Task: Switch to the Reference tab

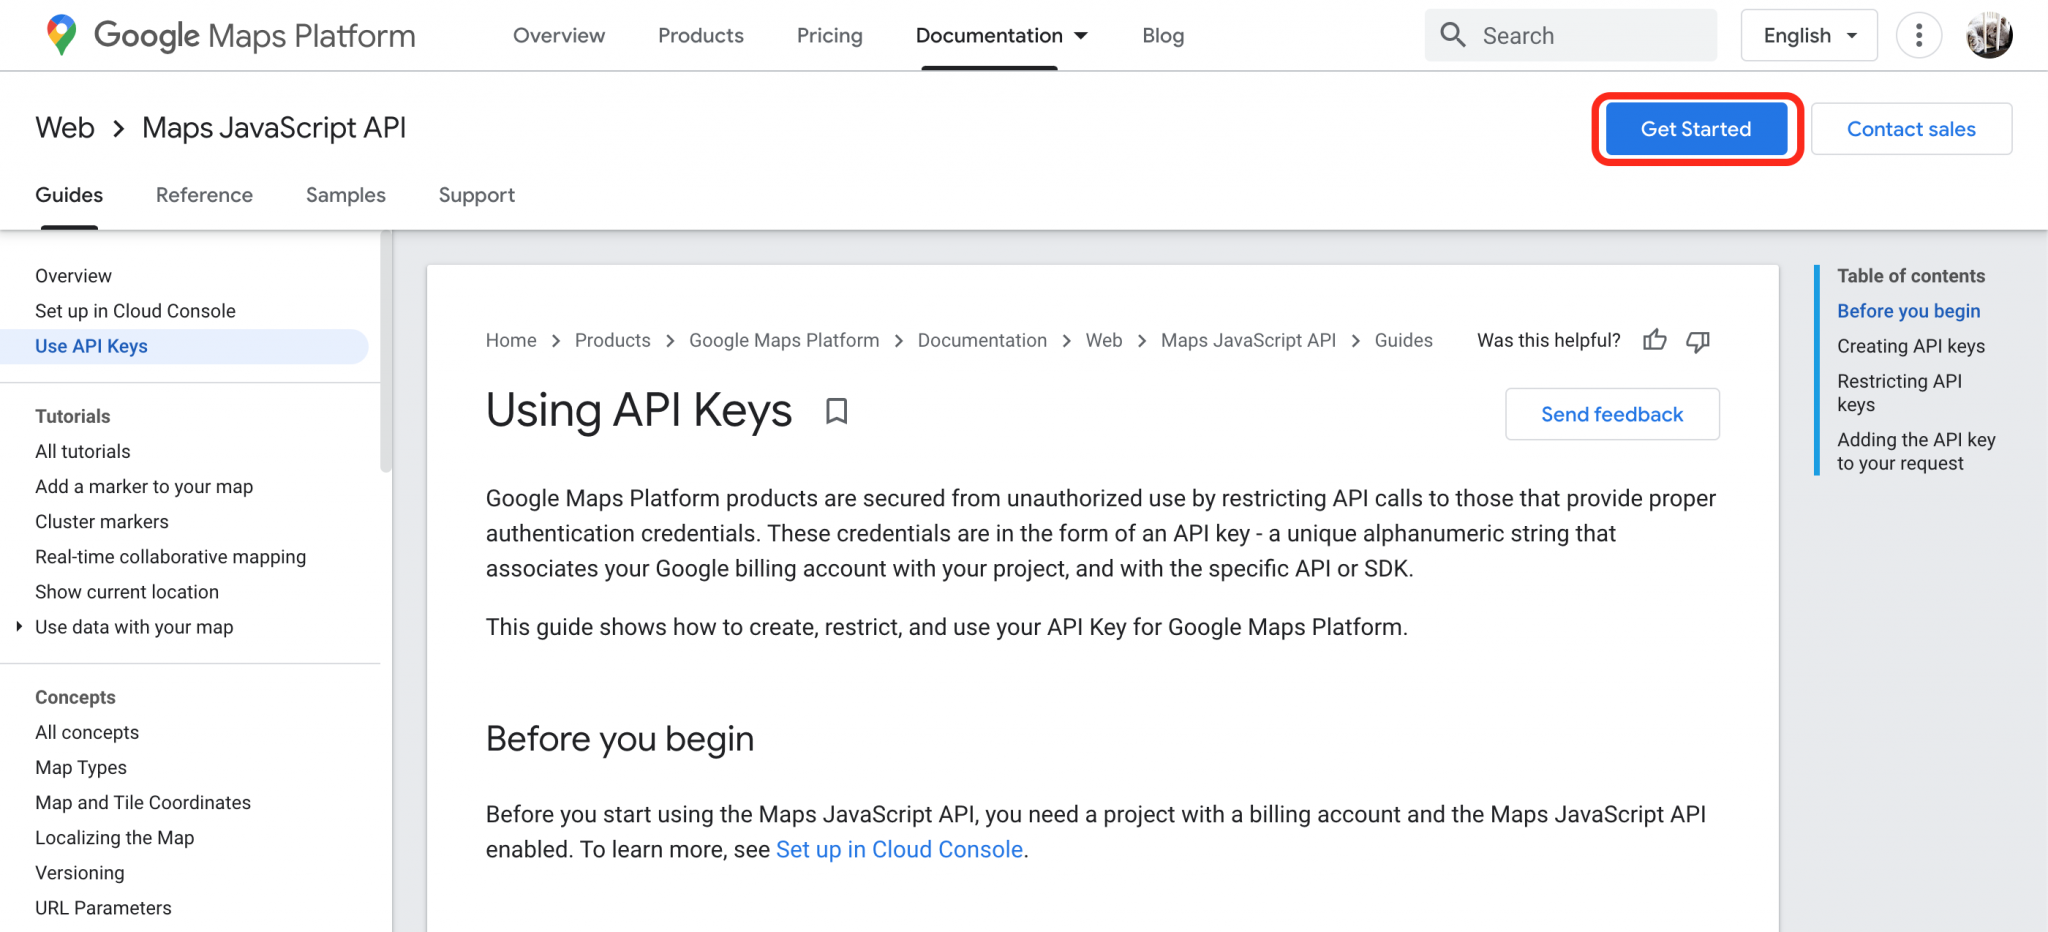Action: [x=204, y=195]
